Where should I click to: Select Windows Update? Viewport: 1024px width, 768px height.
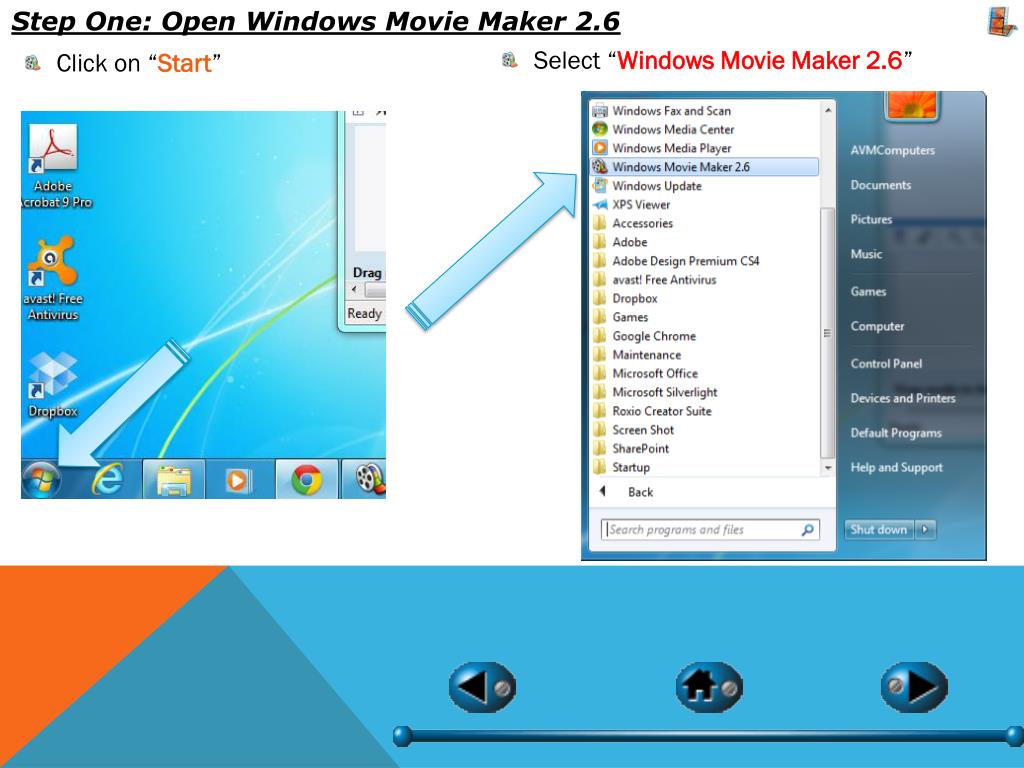tap(704, 186)
